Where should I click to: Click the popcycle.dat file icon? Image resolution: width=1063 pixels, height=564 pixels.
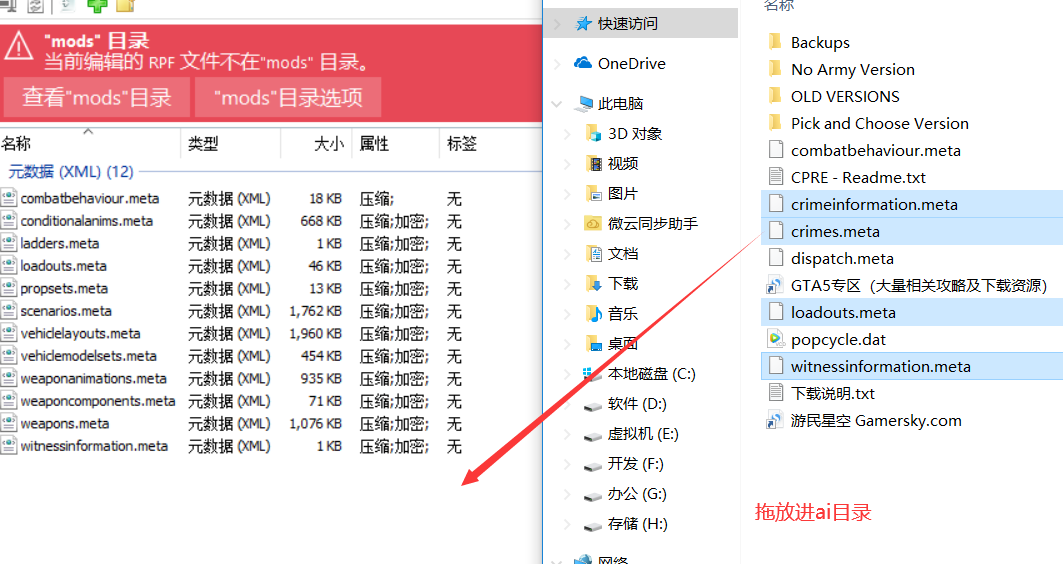click(775, 339)
